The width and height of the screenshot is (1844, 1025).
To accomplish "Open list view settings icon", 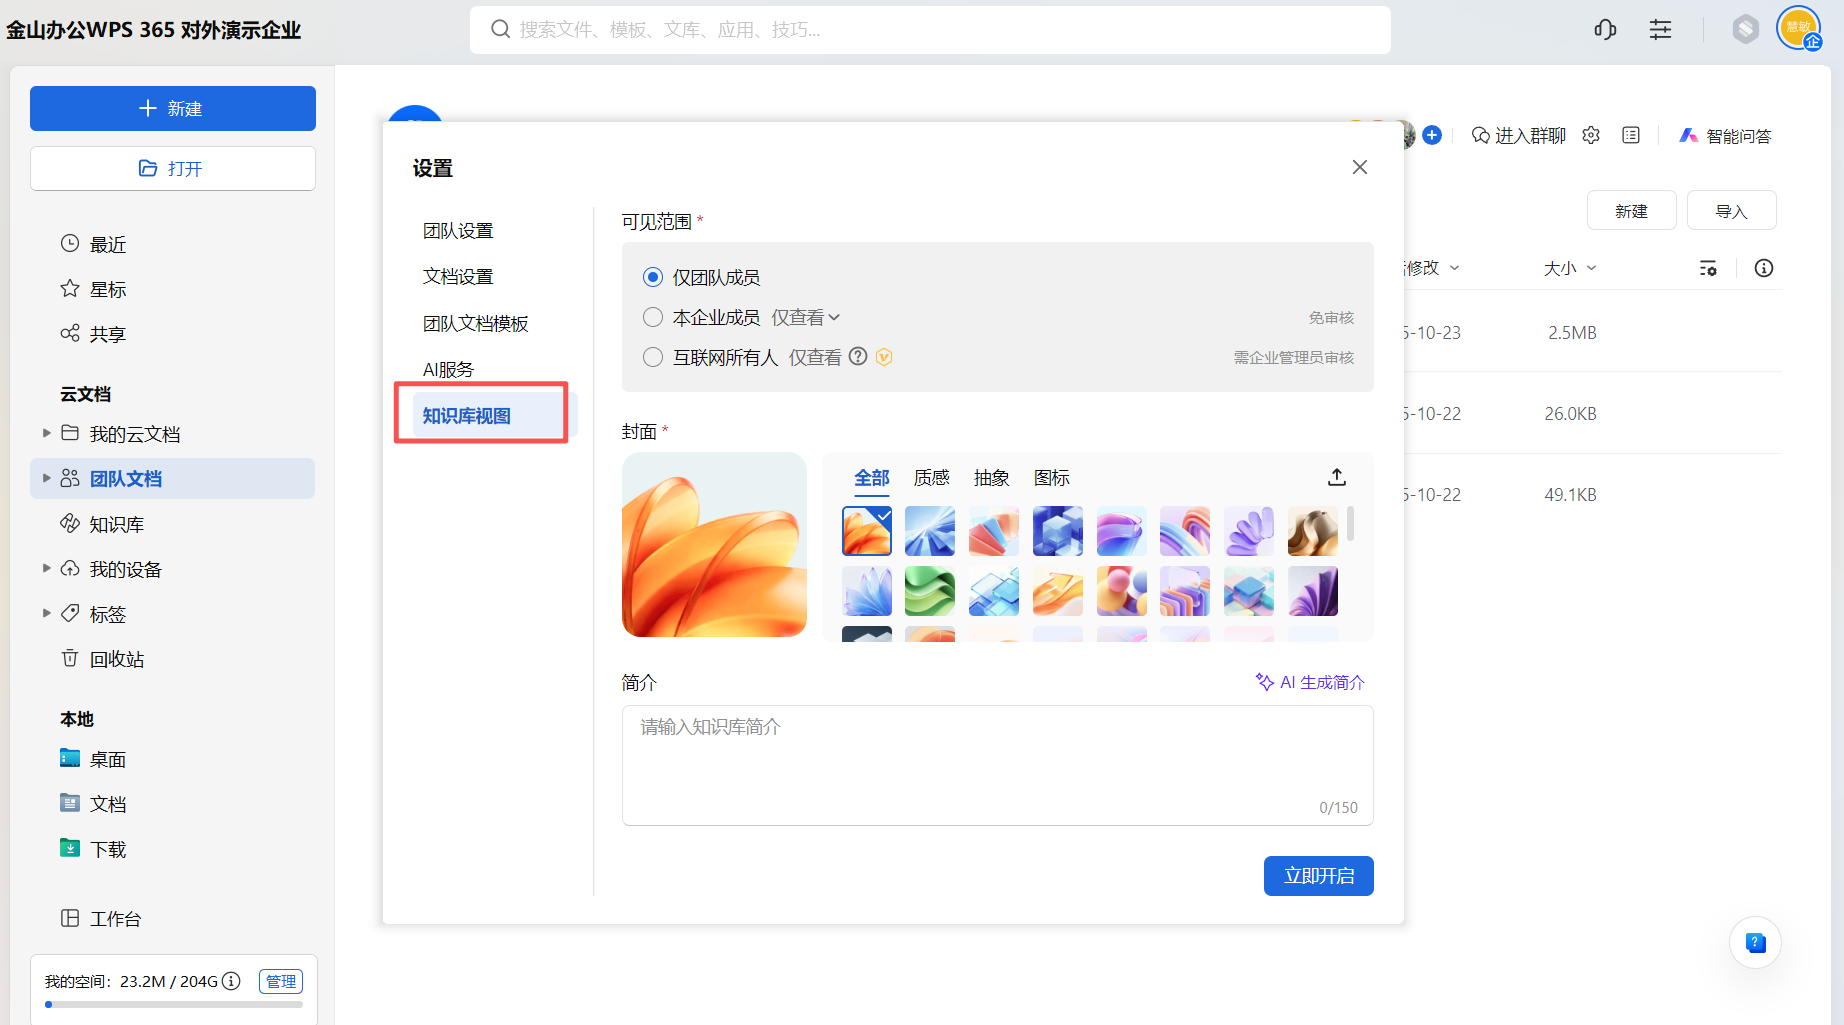I will tap(1708, 268).
